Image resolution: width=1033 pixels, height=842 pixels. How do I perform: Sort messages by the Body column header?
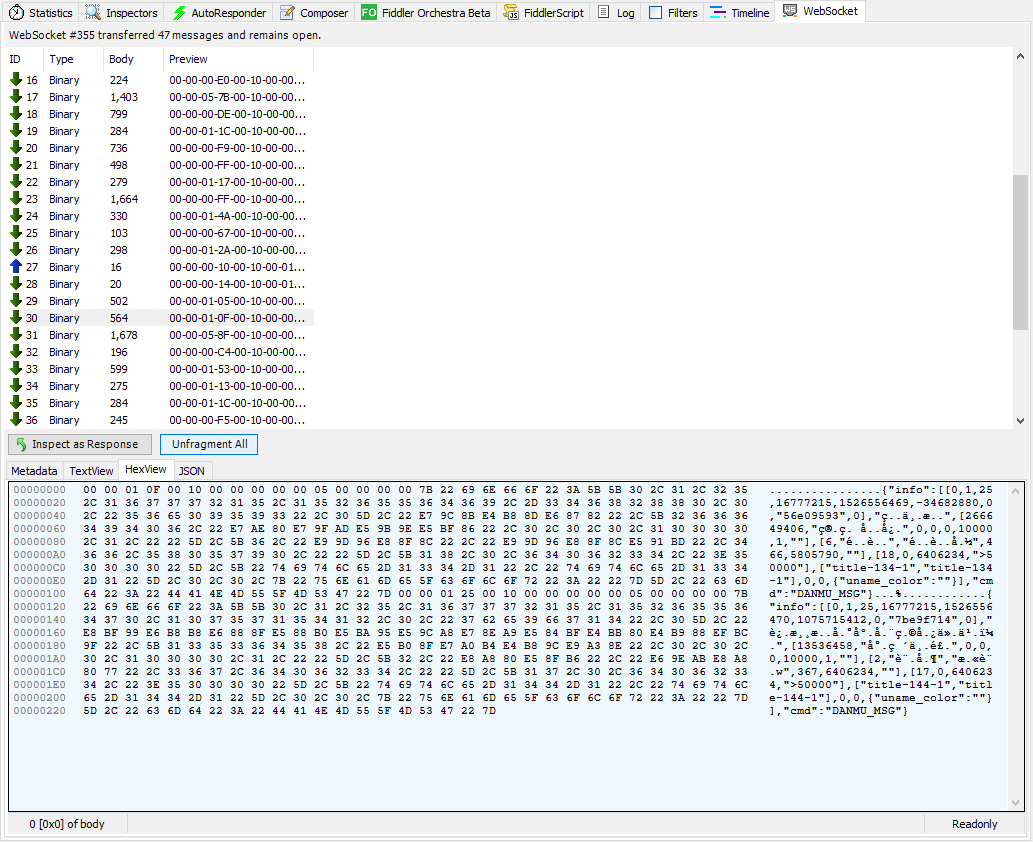click(x=122, y=59)
